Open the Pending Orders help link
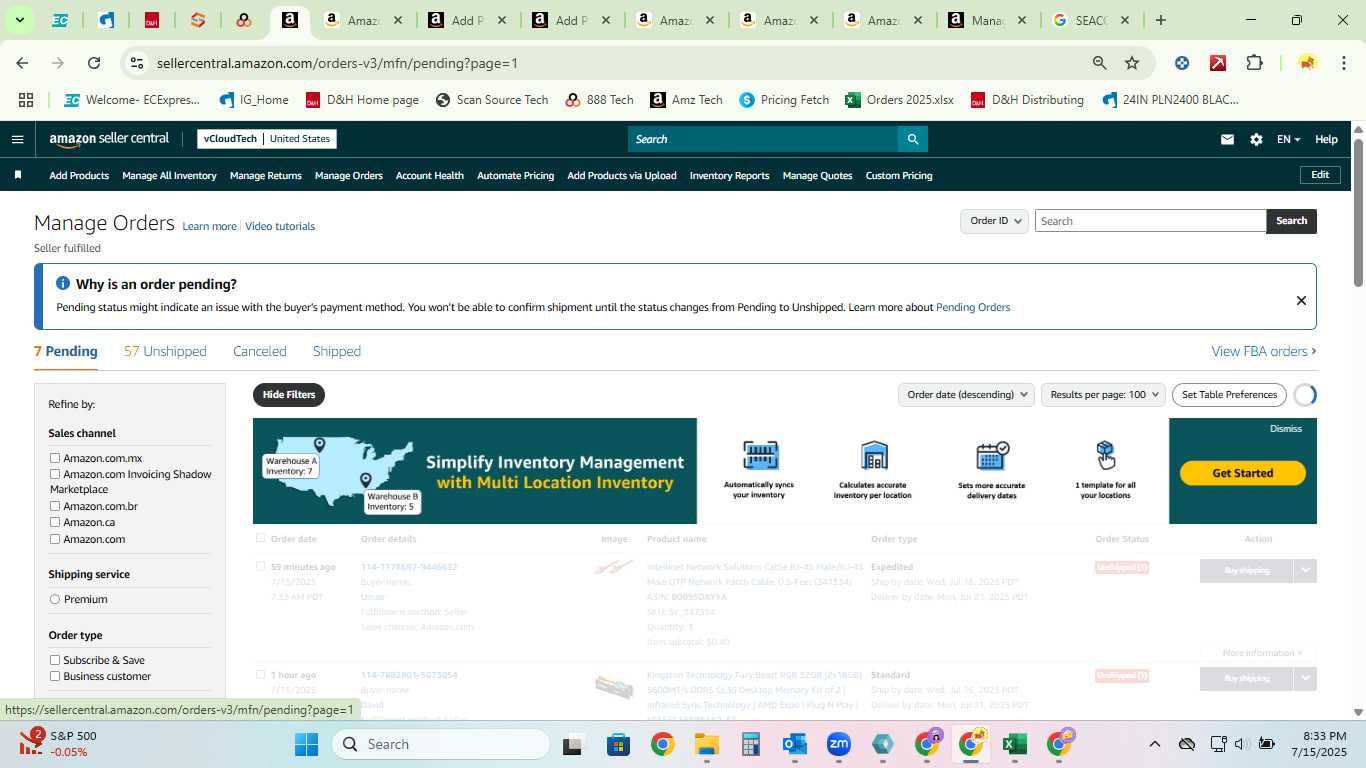The height and width of the screenshot is (768, 1366). tap(973, 307)
